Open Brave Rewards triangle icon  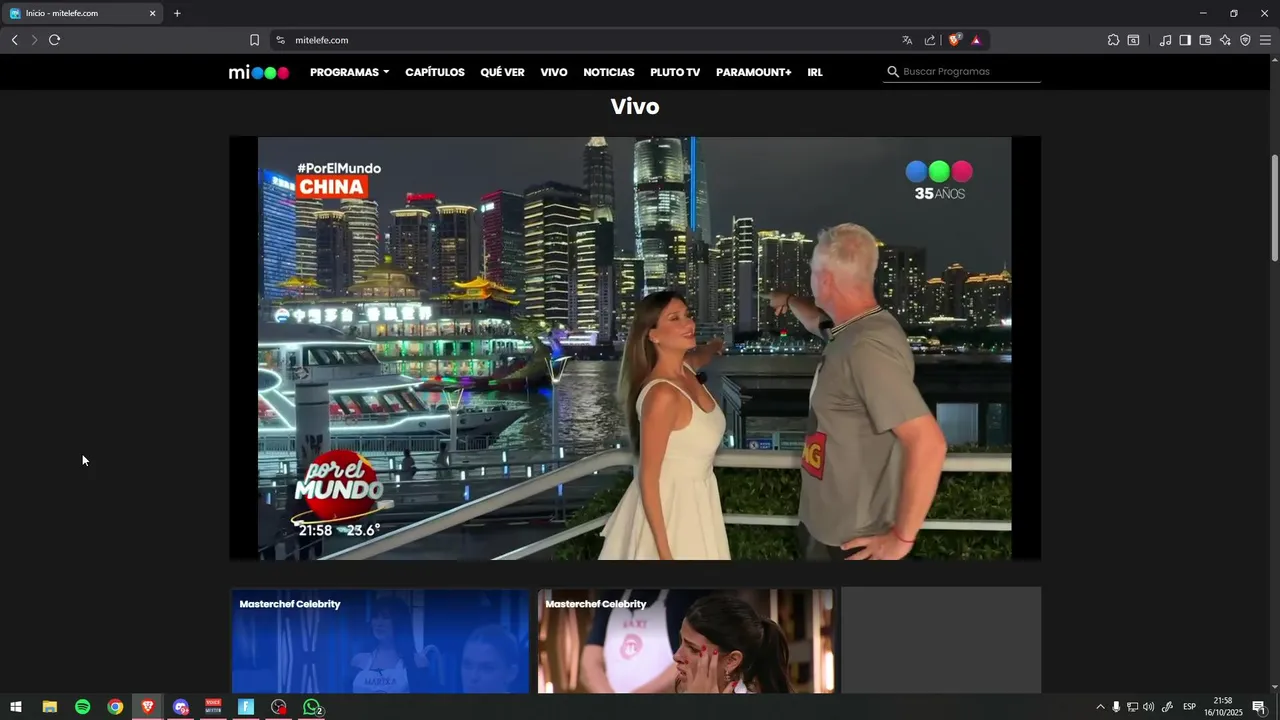tap(976, 40)
